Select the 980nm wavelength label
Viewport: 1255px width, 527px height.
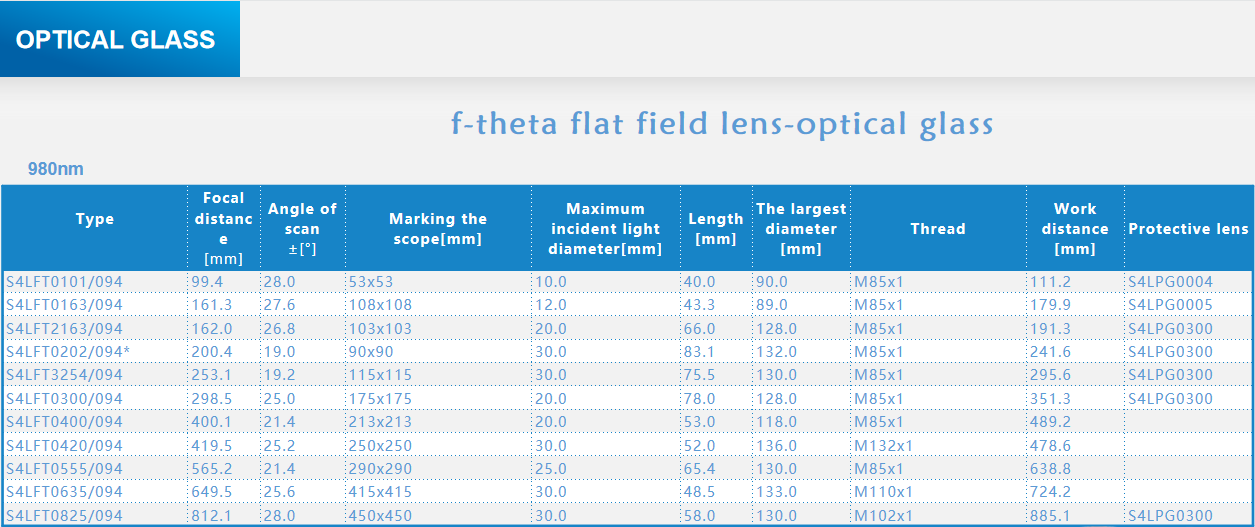point(56,169)
